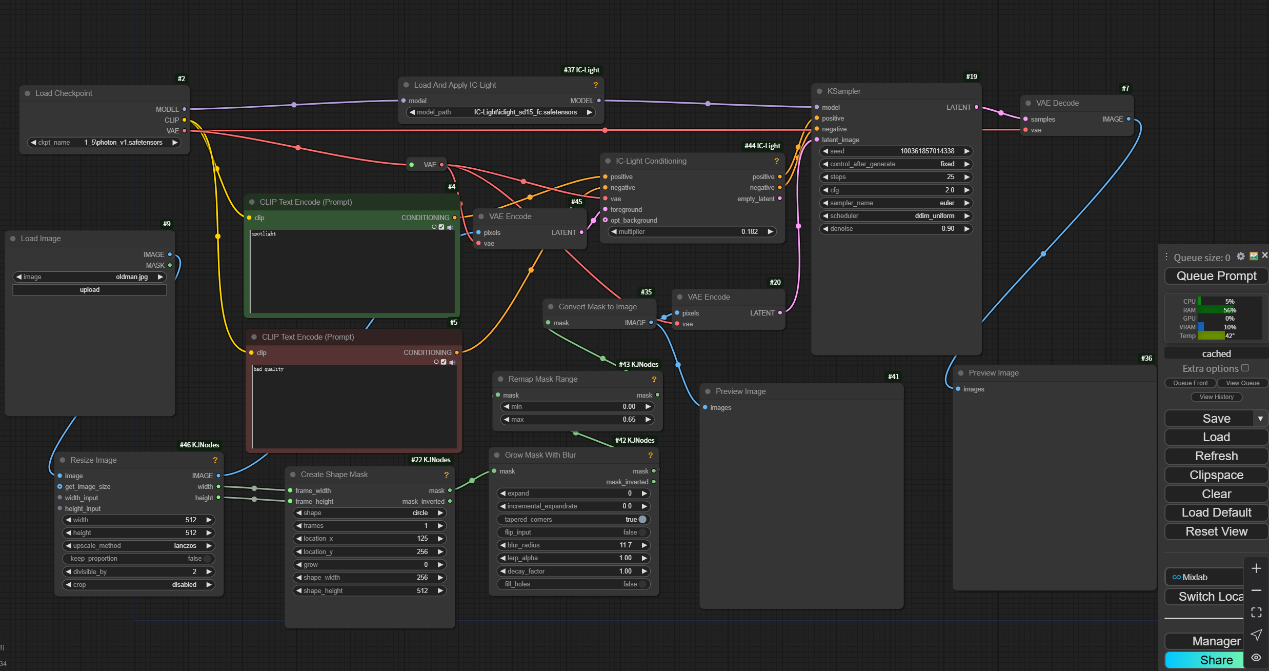Open help on Load And Apply IC-Light
This screenshot has width=1269, height=671.
(x=595, y=86)
